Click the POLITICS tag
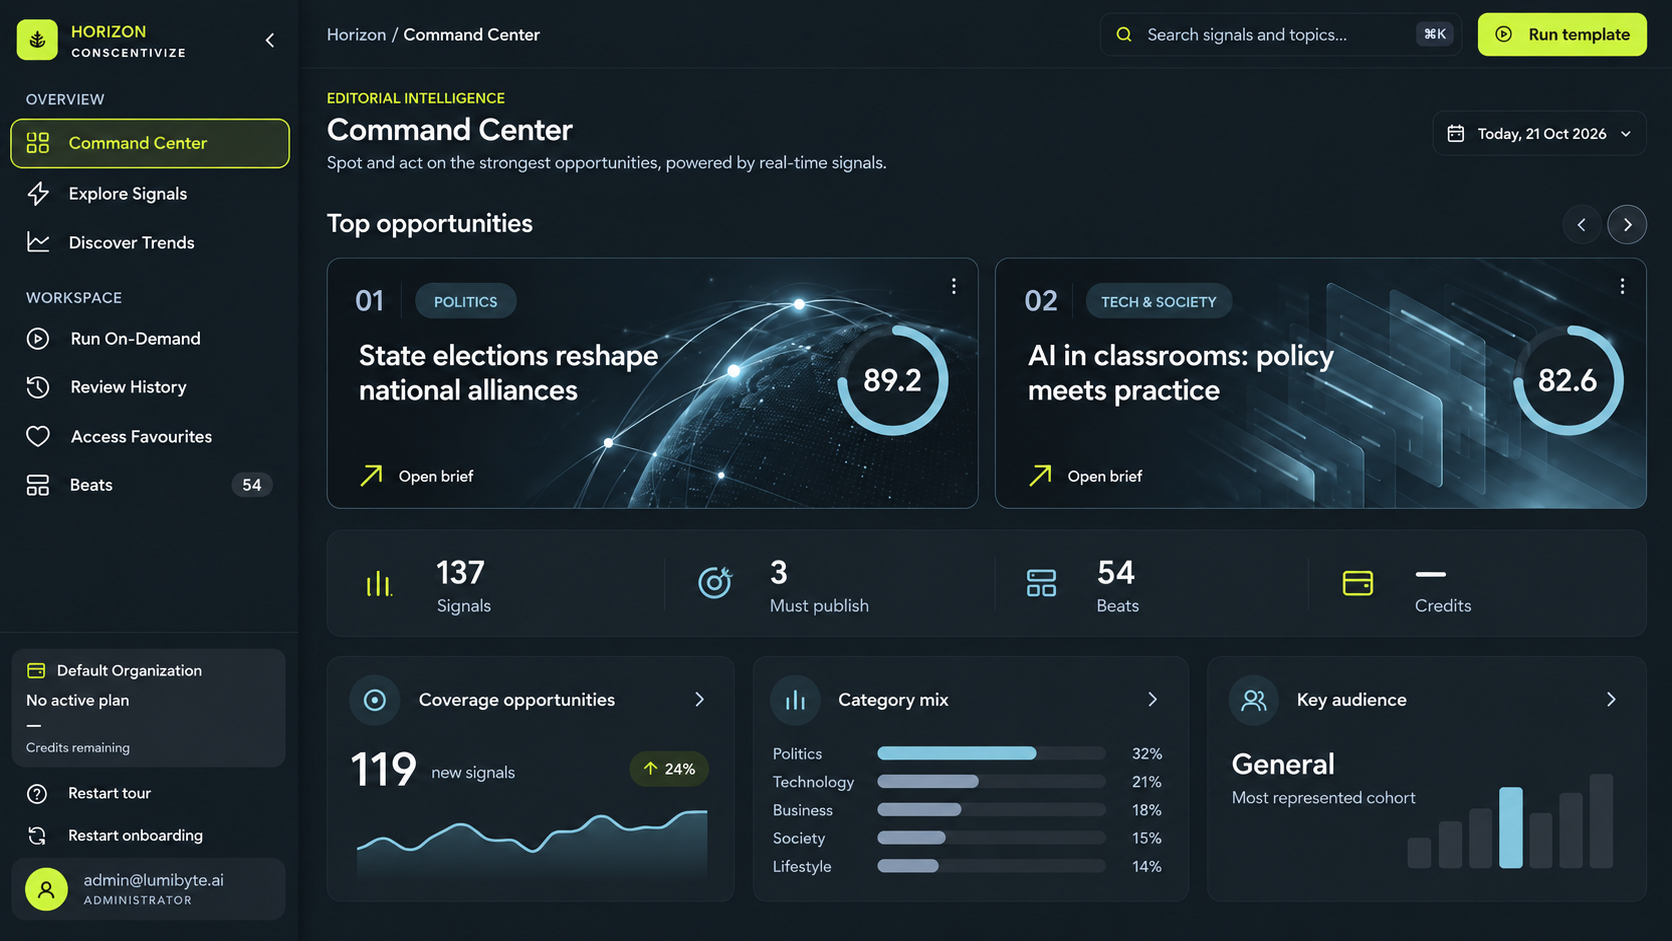The width and height of the screenshot is (1672, 941). pos(465,301)
